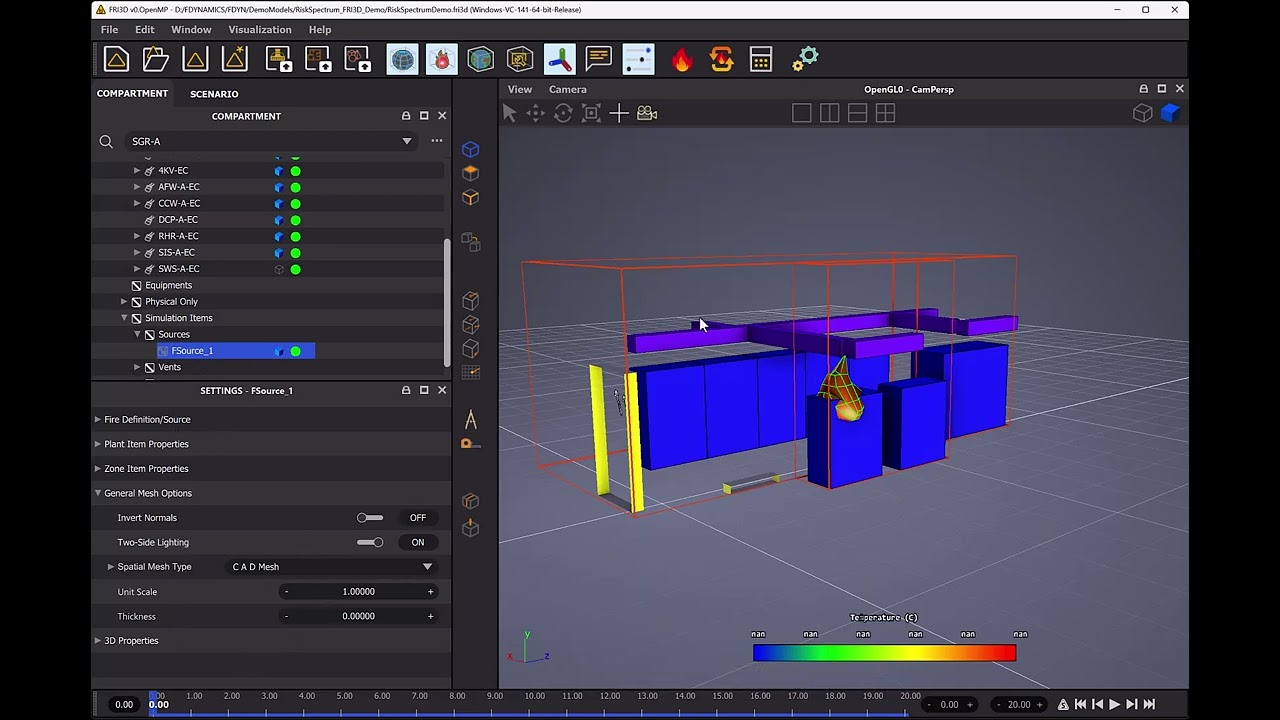The width and height of the screenshot is (1280, 720).
Task: Click timeline marker at 10.00
Action: coord(535,696)
